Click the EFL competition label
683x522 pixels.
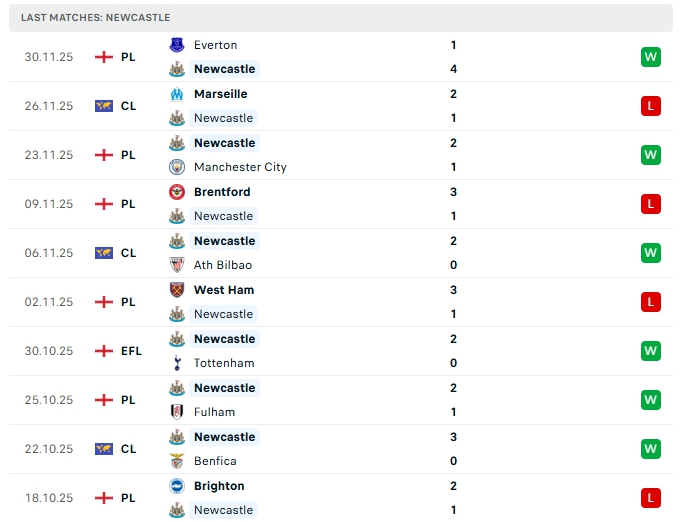[132, 351]
